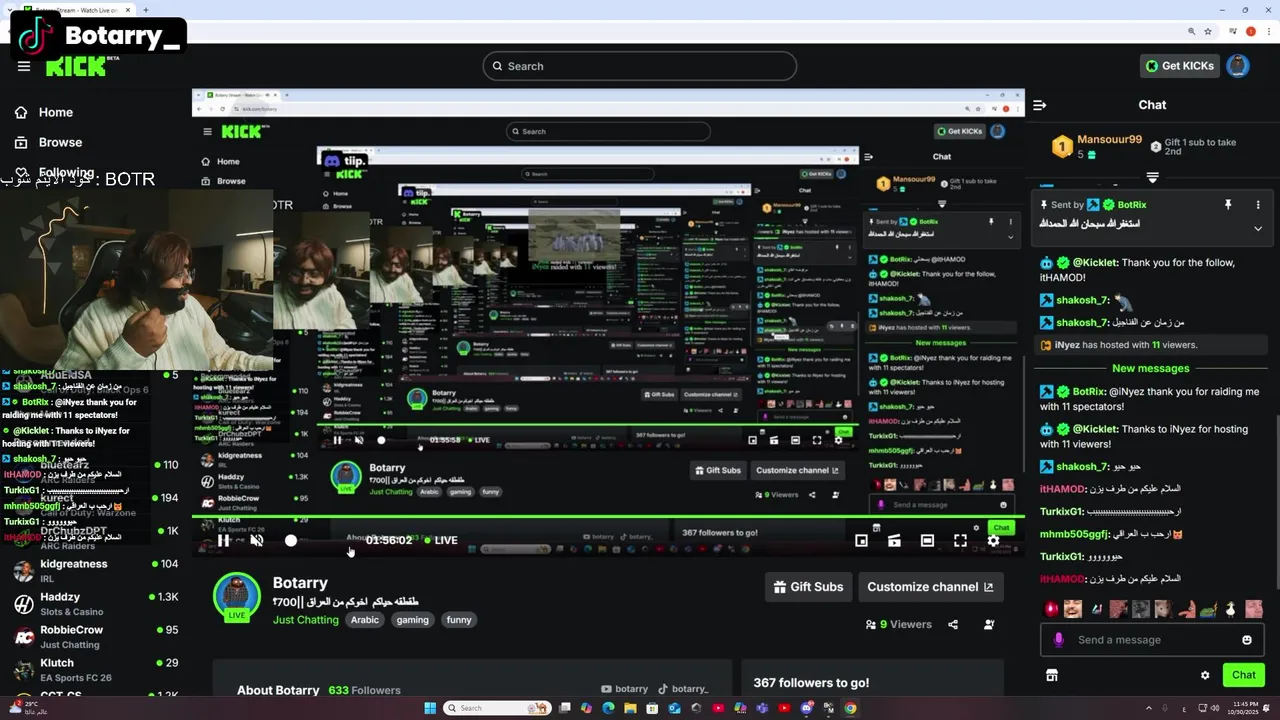The height and width of the screenshot is (720, 1280).
Task: Click the Get KICKs button
Action: point(1180,66)
